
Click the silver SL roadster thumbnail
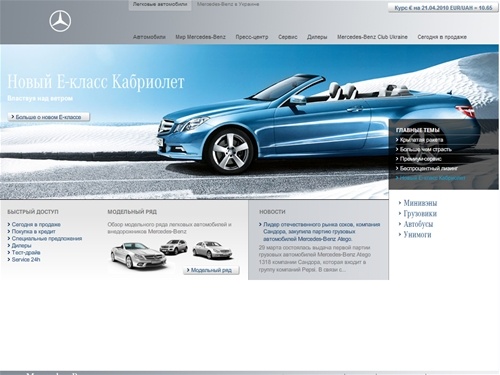[138, 256]
